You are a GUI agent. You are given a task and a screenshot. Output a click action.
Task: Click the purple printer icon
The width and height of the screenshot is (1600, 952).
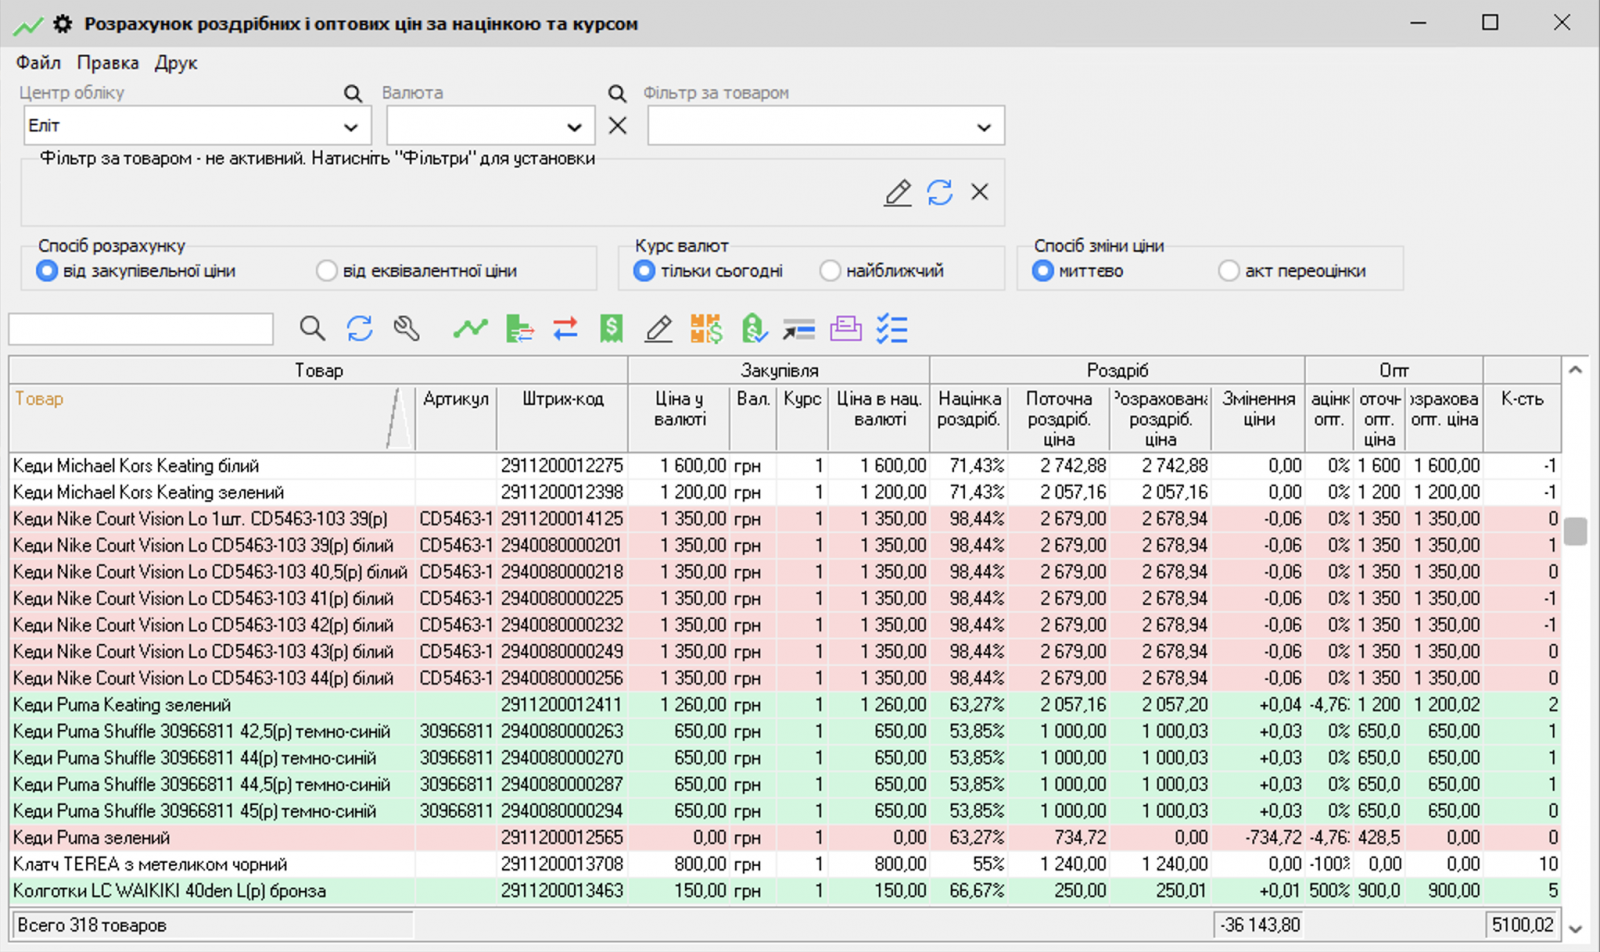pyautogui.click(x=845, y=329)
